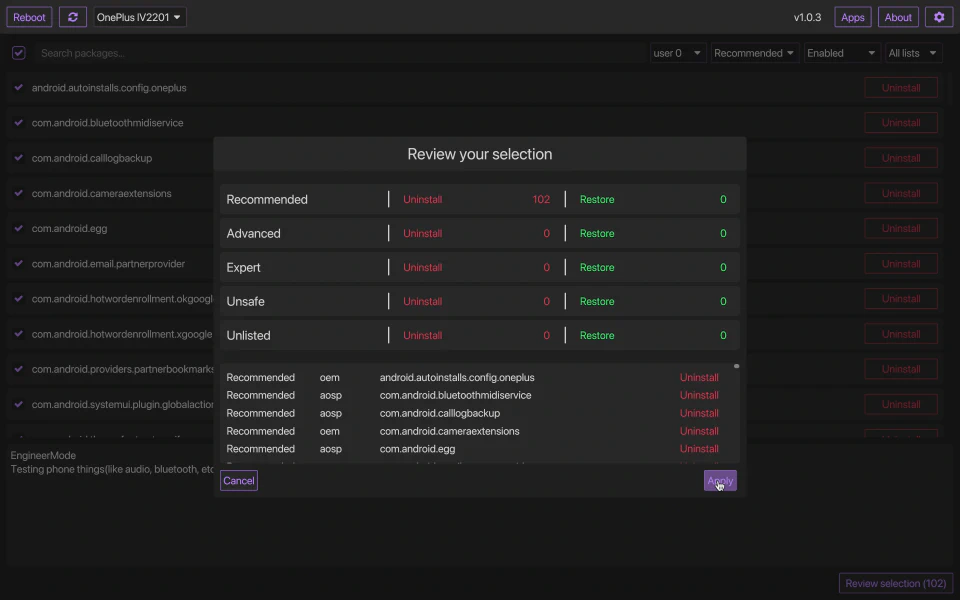Expand the Enabled state dropdown
The width and height of the screenshot is (960, 600).
[x=841, y=53]
